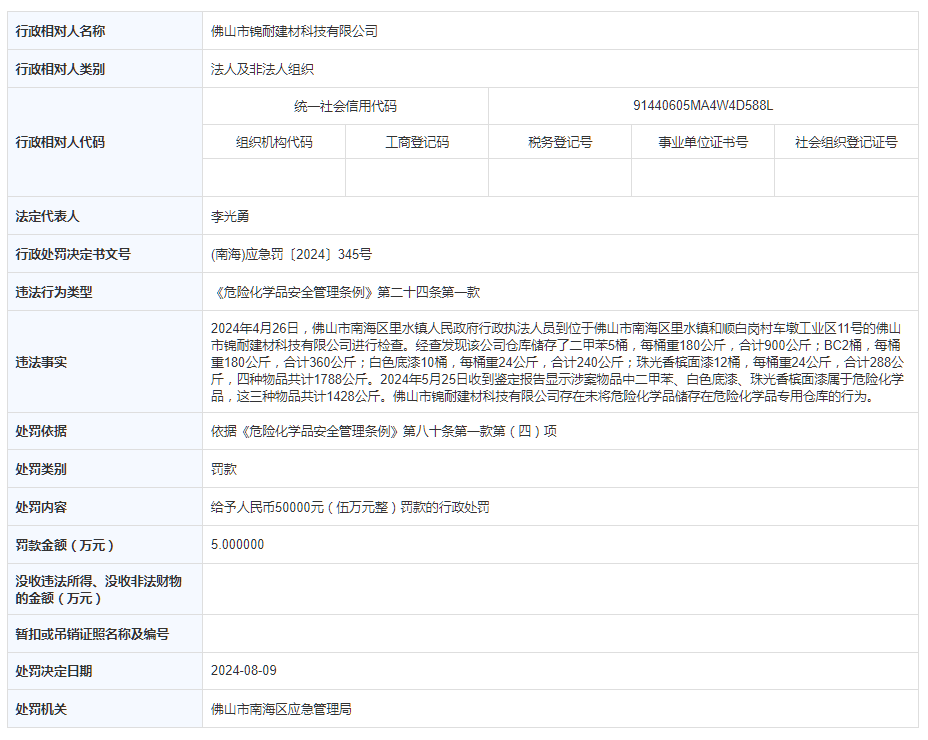The image size is (928, 740).
Task: Click the label 处罚机关
Action: coord(41,709)
